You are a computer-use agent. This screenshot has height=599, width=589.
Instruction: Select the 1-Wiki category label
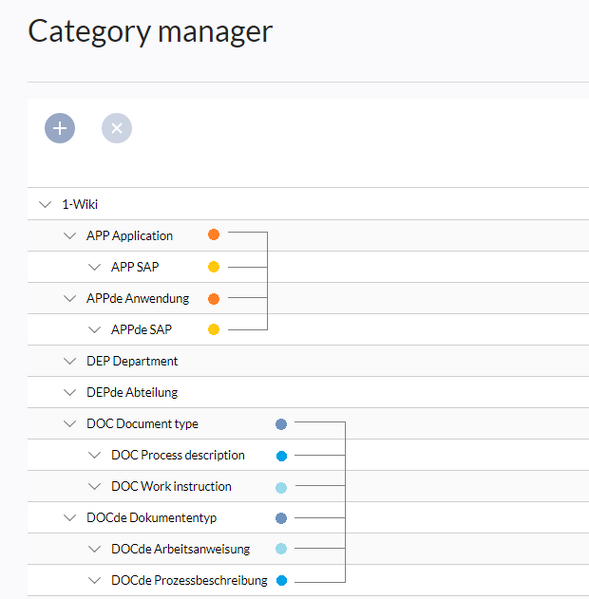click(80, 204)
